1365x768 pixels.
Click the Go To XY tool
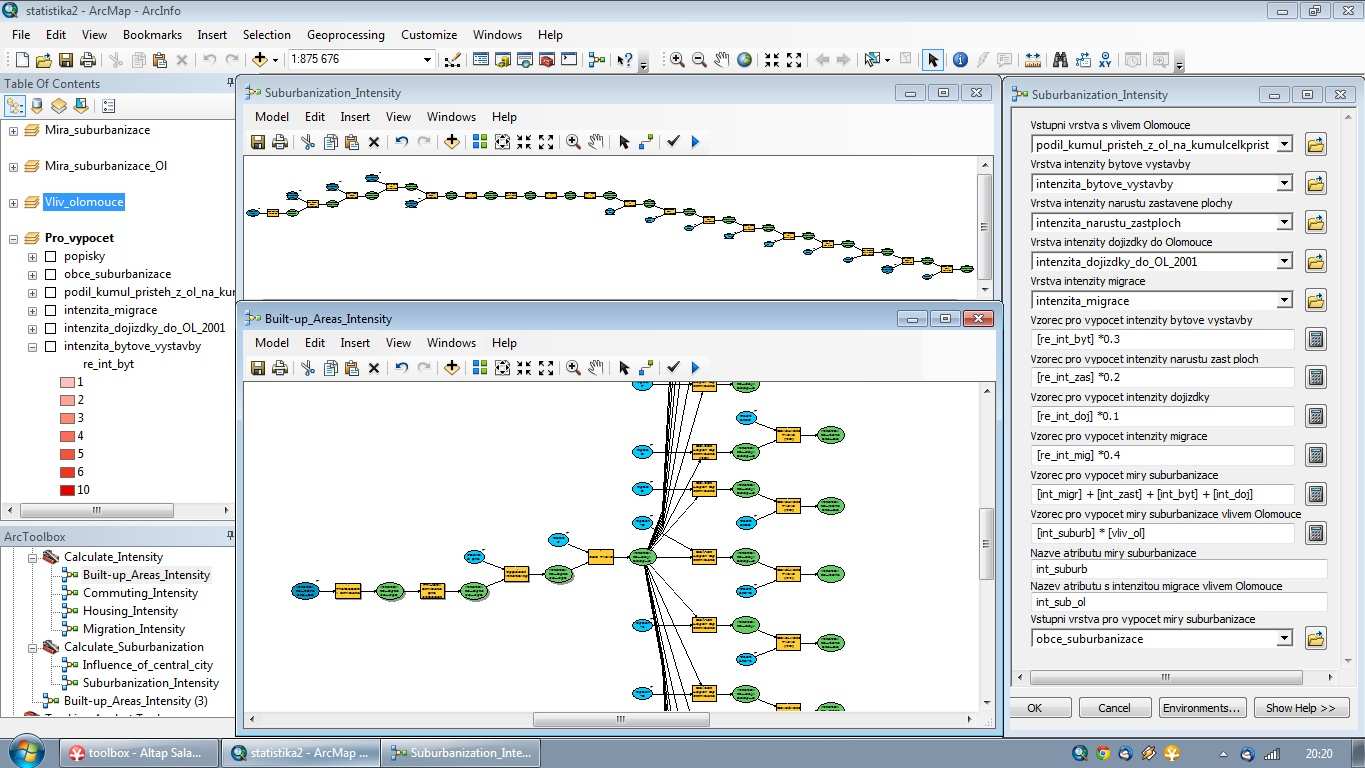pos(1105,60)
